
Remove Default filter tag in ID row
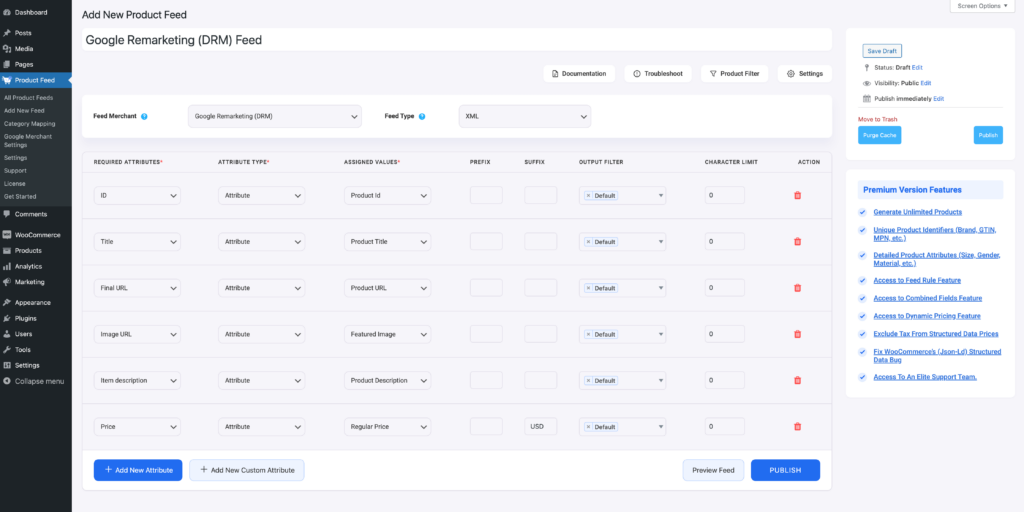pos(588,195)
